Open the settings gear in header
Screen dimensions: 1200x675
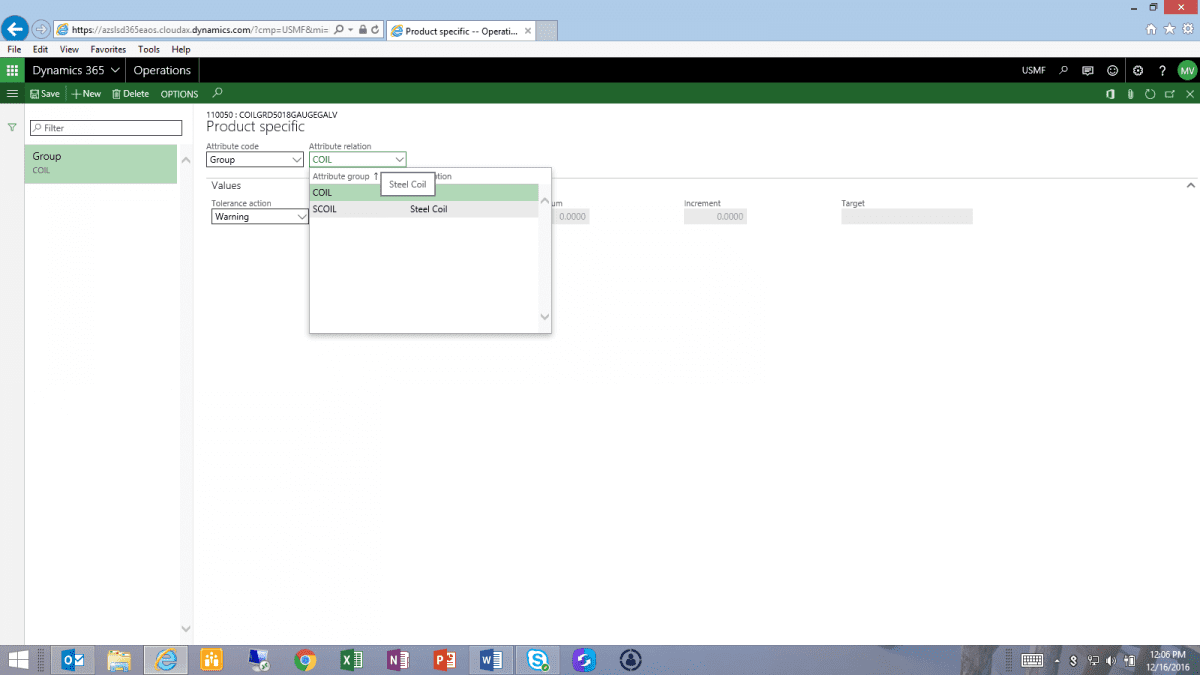(x=1138, y=70)
